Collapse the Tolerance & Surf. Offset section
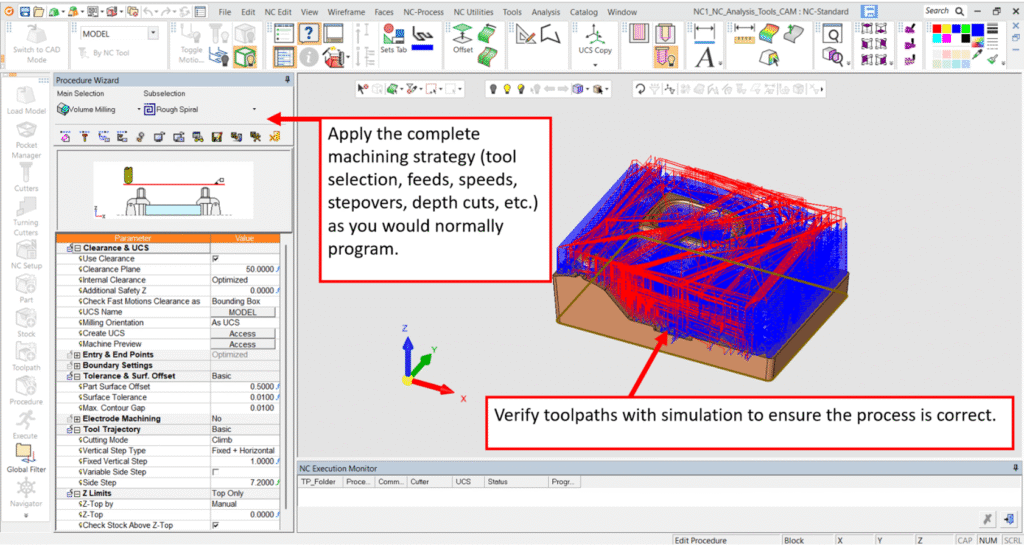This screenshot has height=545, width=1024. (77, 376)
